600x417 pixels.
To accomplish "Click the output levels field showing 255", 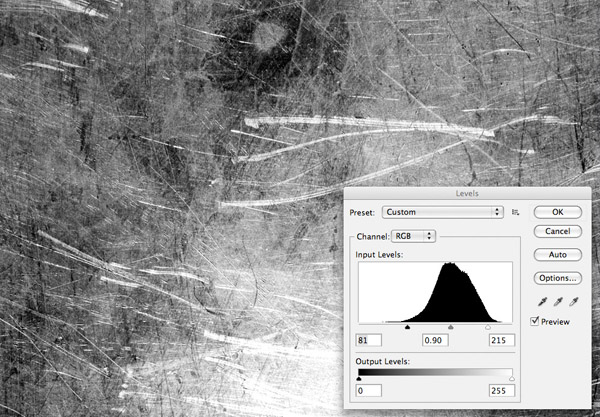I will pyautogui.click(x=502, y=391).
